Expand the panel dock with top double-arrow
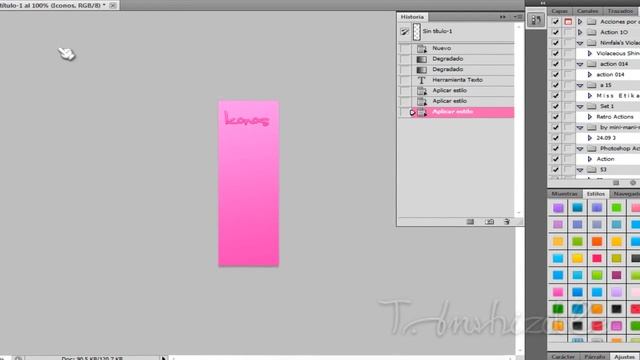Viewport: 640px width, 360px height. pos(542,3)
